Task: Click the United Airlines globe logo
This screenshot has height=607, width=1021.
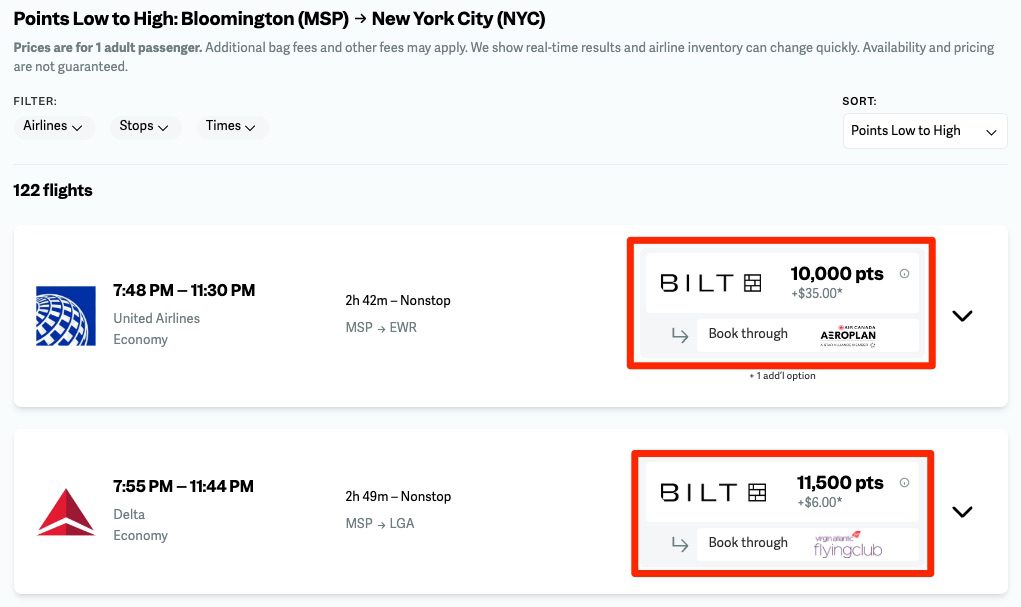Action: pyautogui.click(x=64, y=314)
